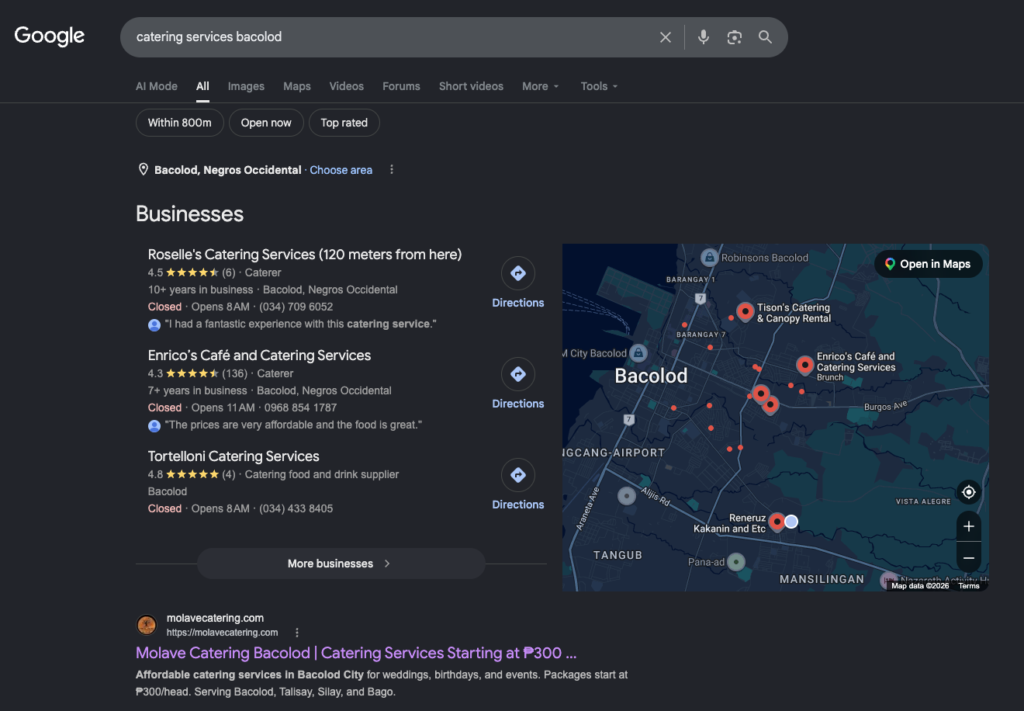This screenshot has width=1024, height=711.
Task: Open the Tools dropdown
Action: [599, 86]
